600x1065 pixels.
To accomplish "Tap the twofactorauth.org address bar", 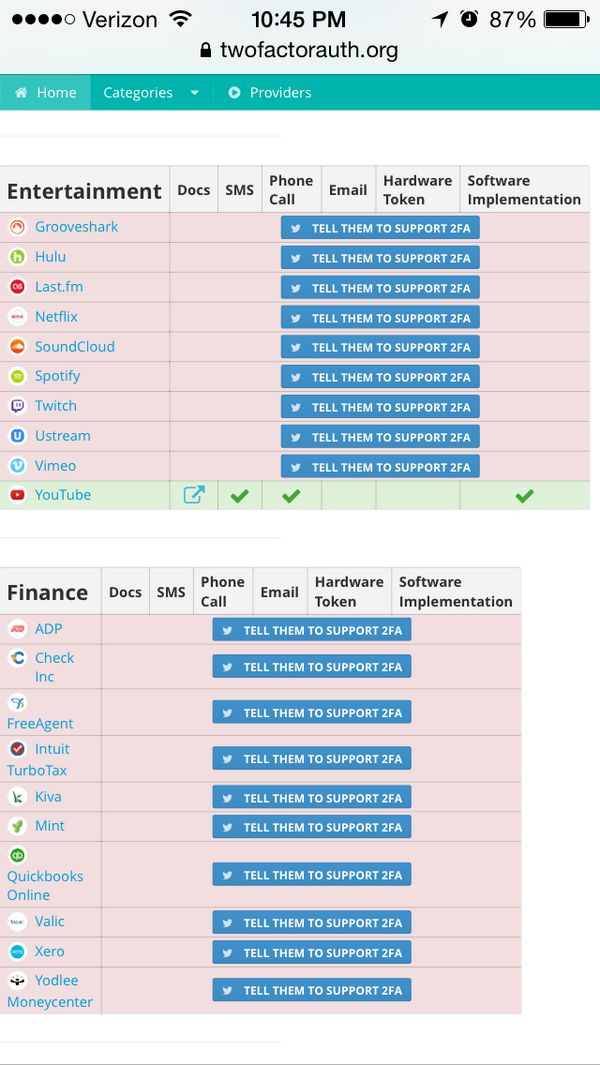I will click(300, 50).
